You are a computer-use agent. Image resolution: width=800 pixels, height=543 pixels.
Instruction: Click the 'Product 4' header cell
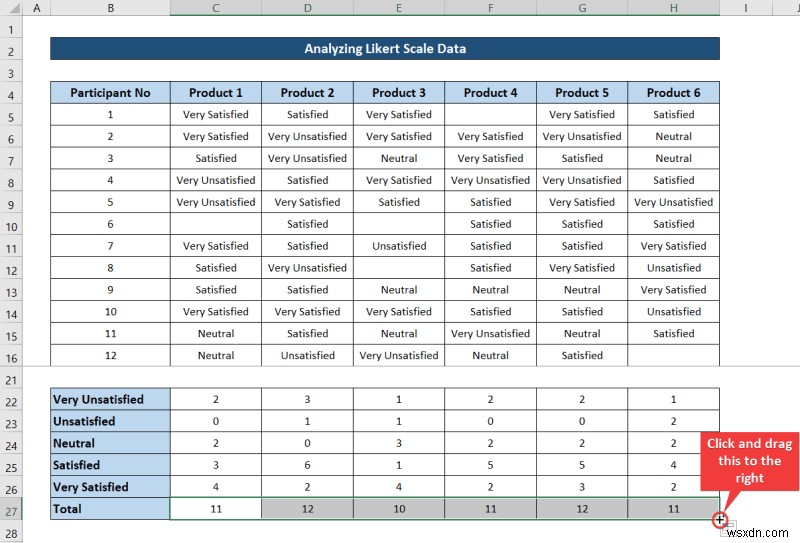(x=490, y=93)
